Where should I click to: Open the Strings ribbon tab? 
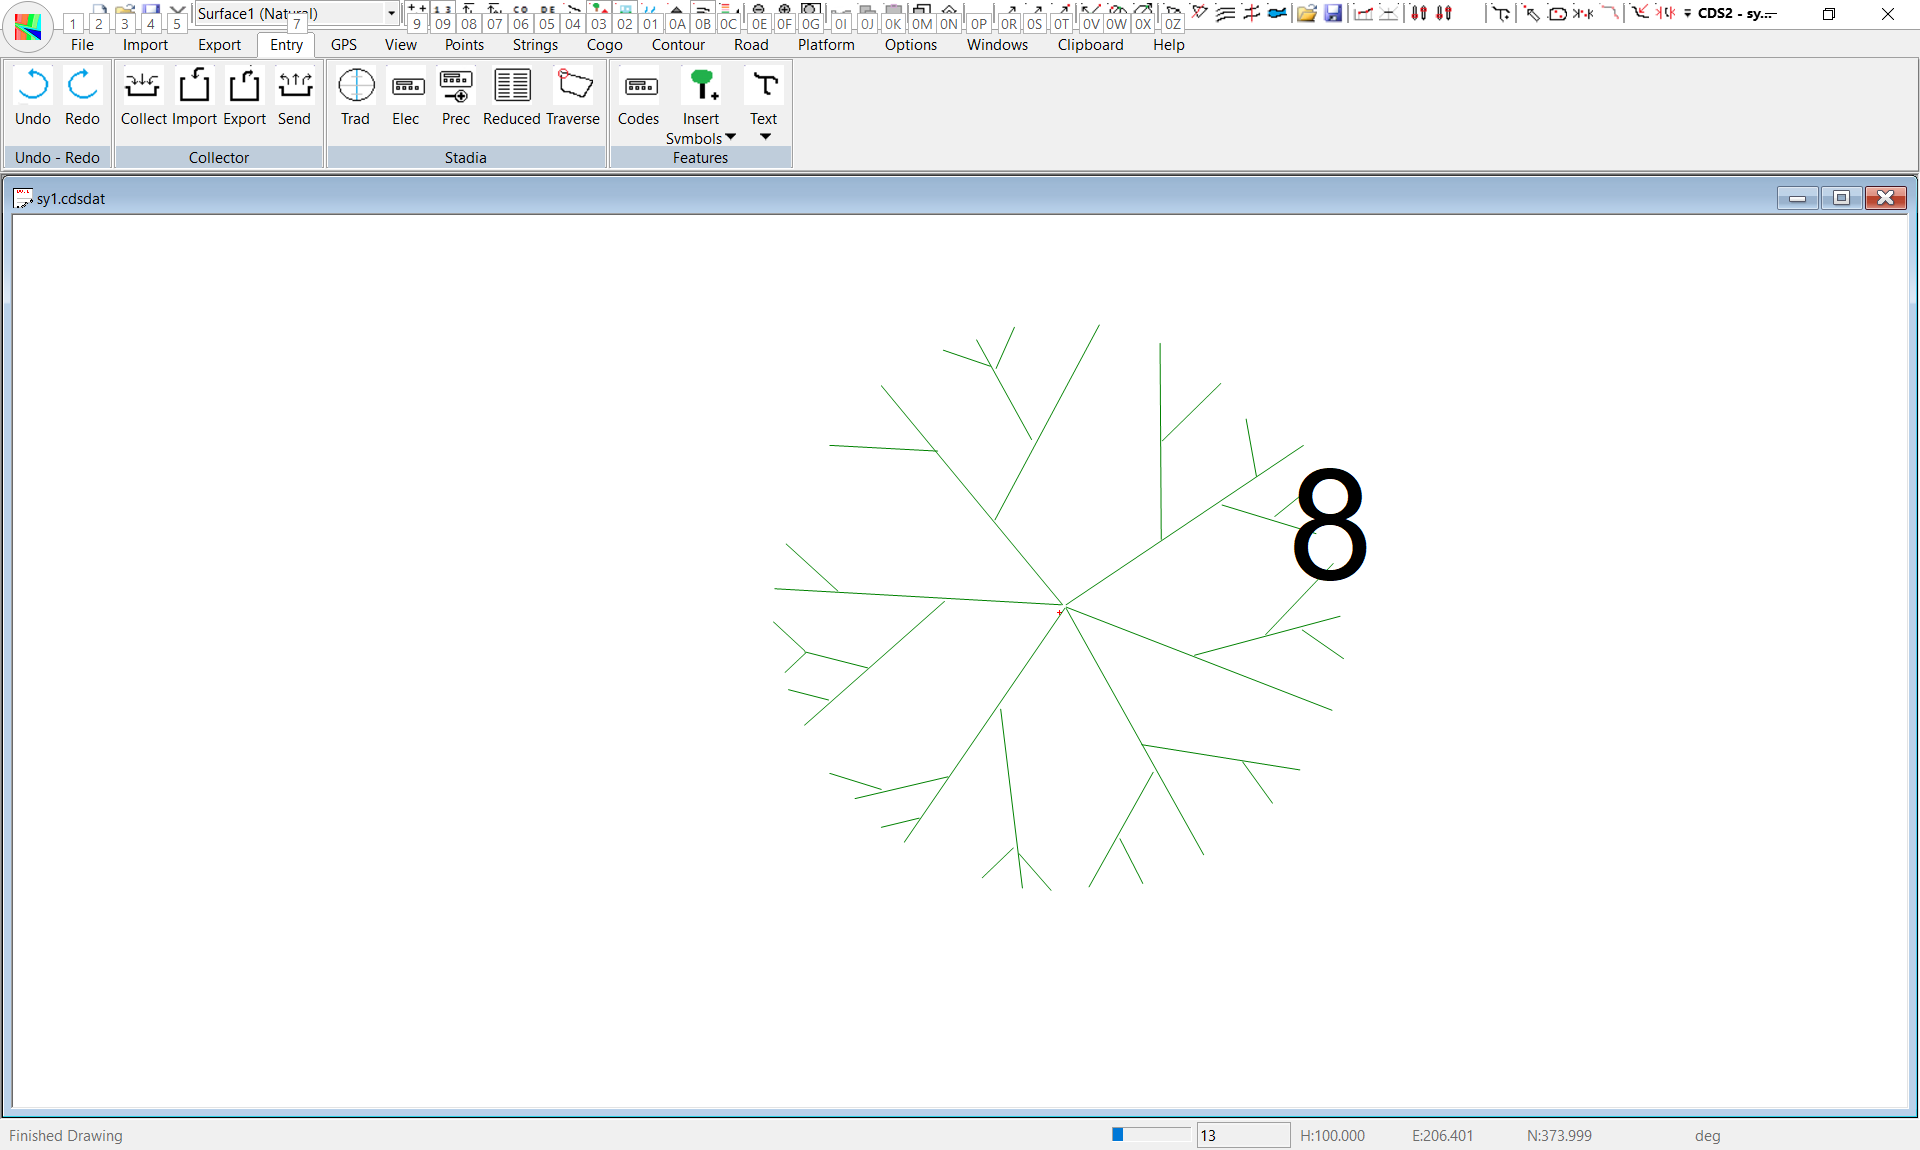pos(535,45)
